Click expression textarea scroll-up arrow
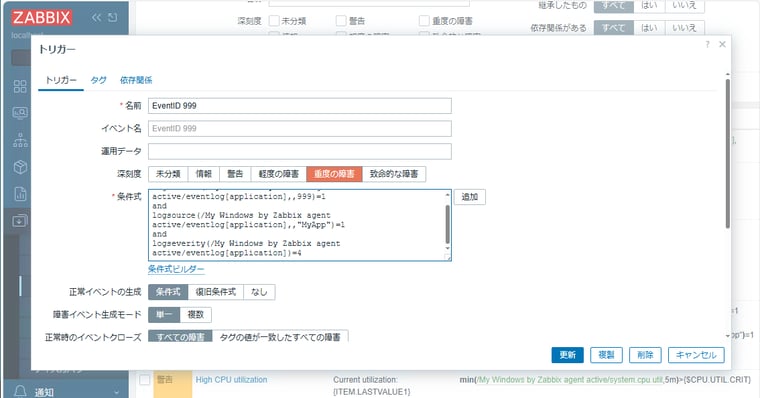The height and width of the screenshot is (398, 760). pyautogui.click(x=447, y=194)
